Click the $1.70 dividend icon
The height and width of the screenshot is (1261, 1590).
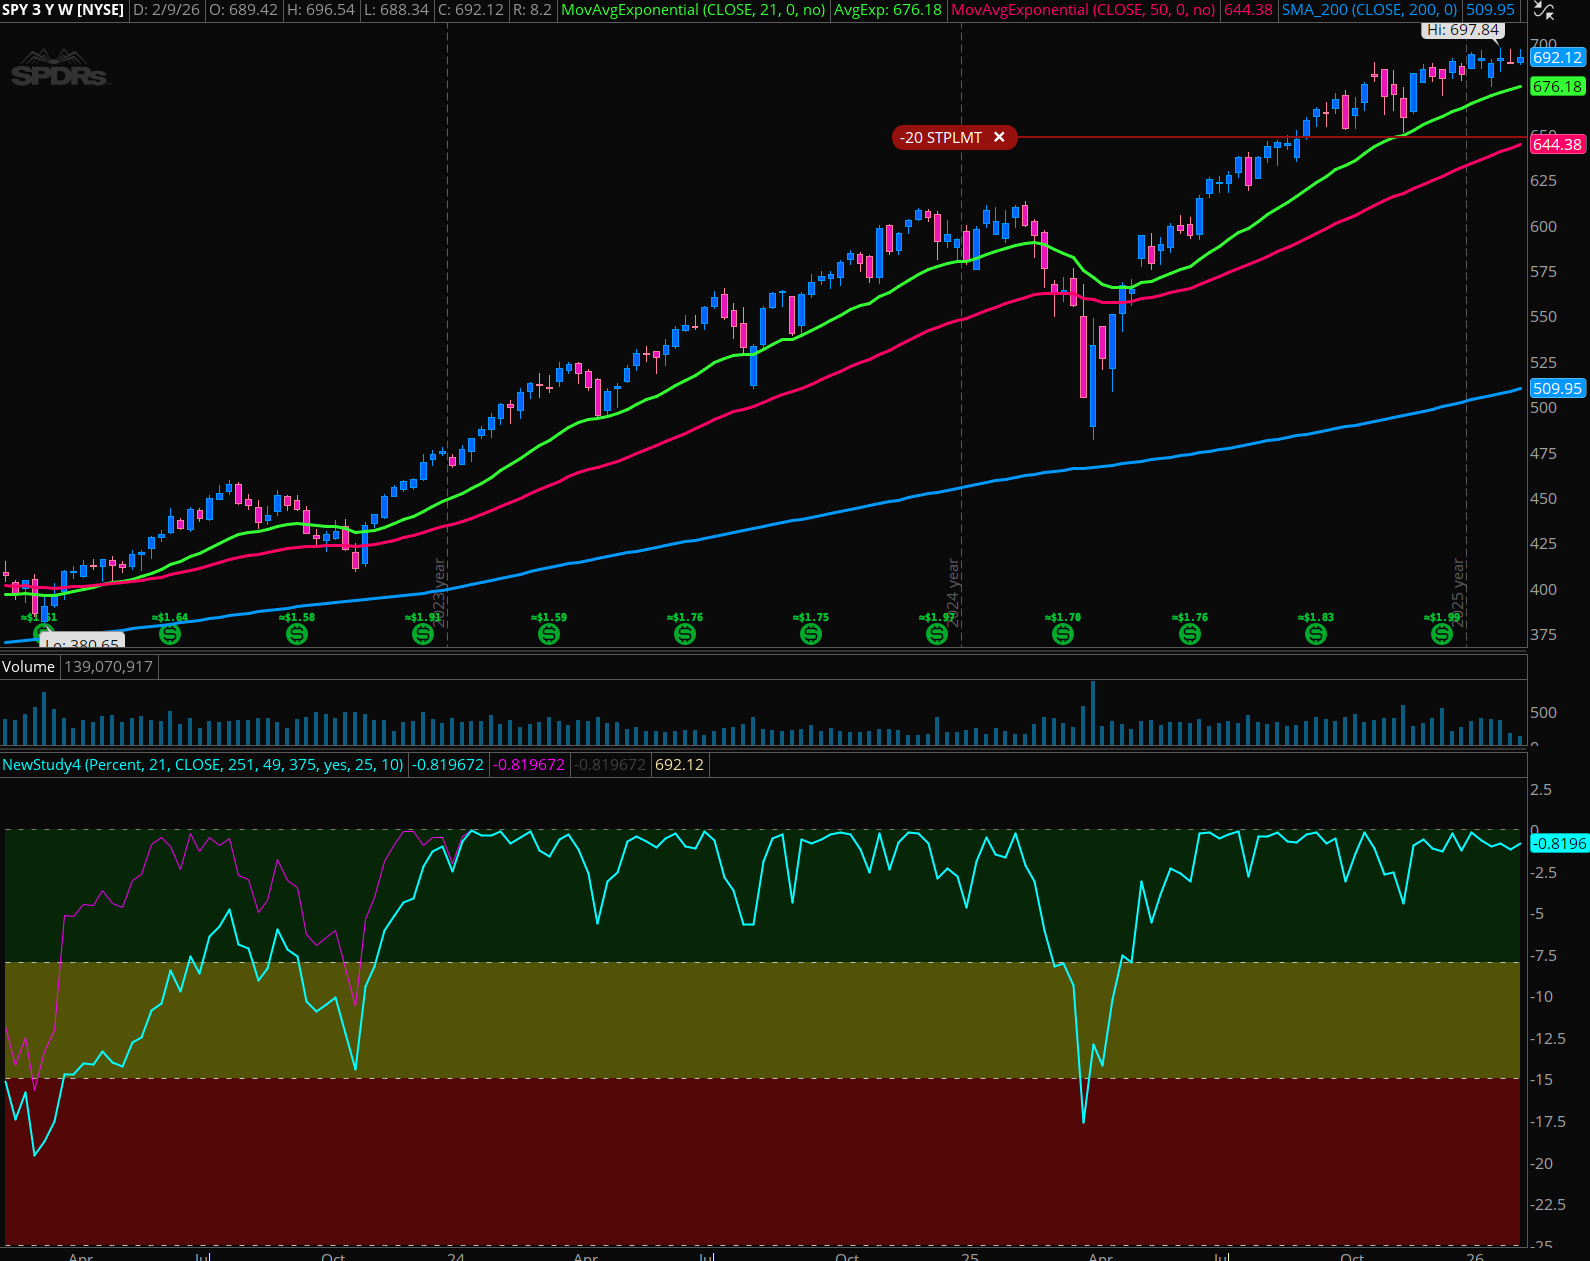pyautogui.click(x=1063, y=634)
